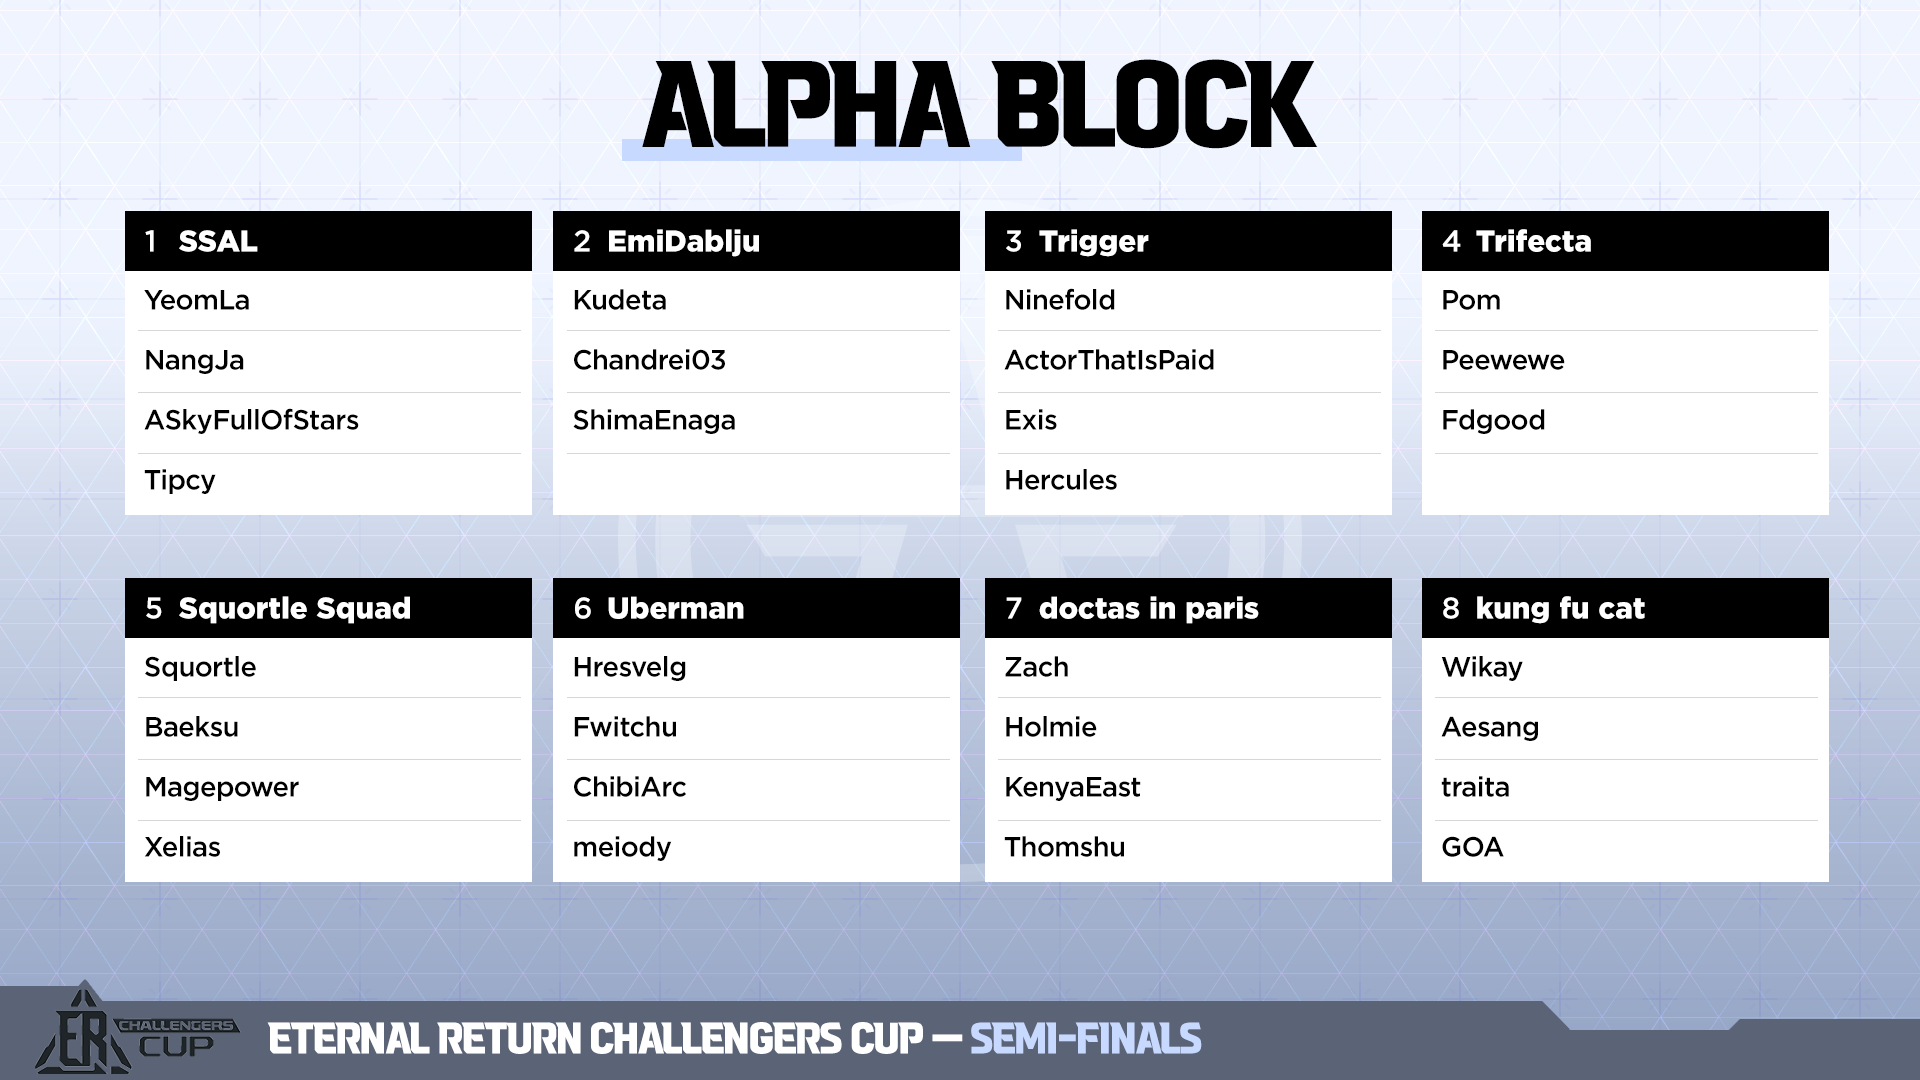Viewport: 1920px width, 1080px height.
Task: Open the Trifecta team header
Action: (x=1625, y=241)
